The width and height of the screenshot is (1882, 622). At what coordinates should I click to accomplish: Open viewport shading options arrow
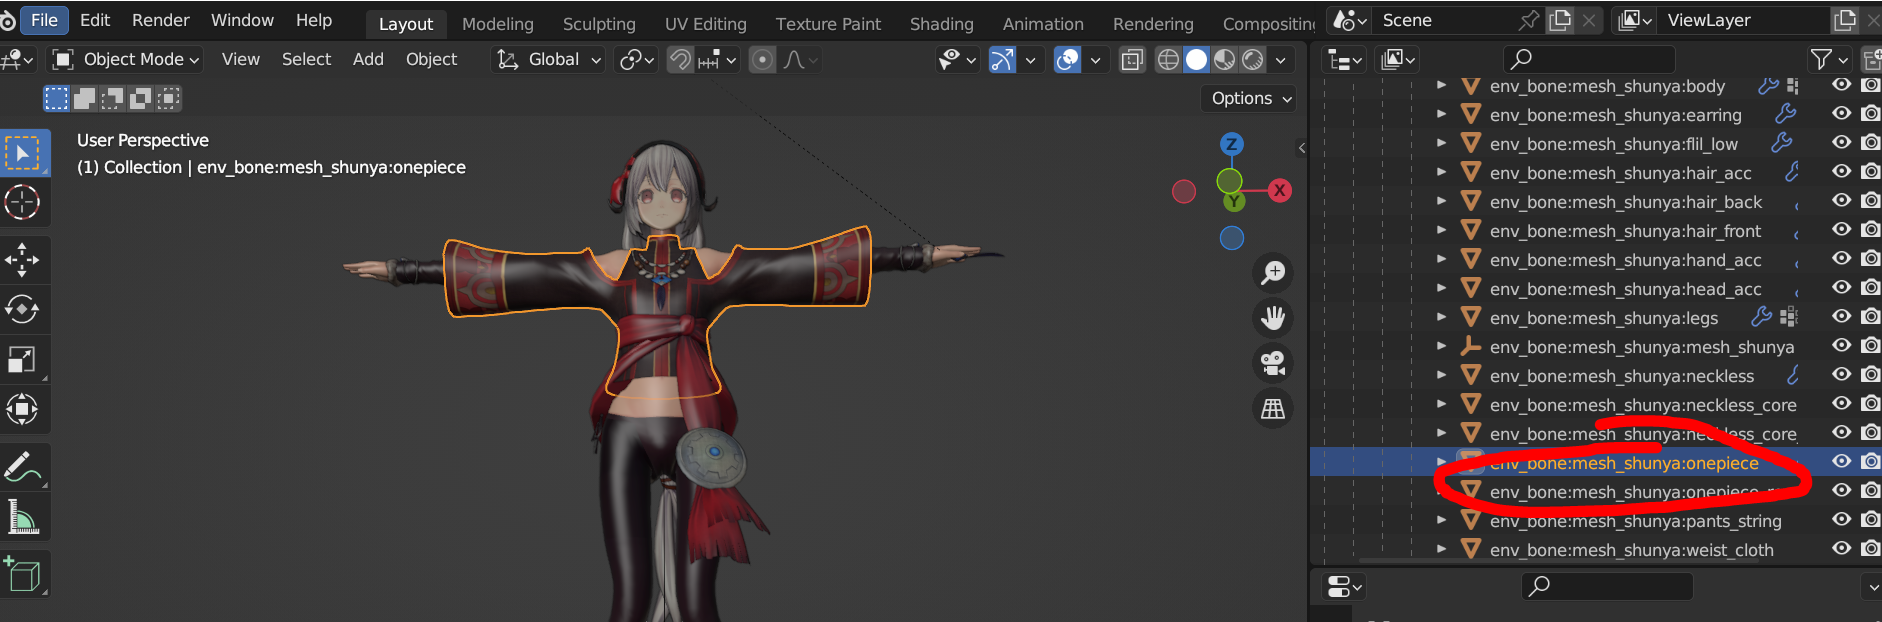1280,60
